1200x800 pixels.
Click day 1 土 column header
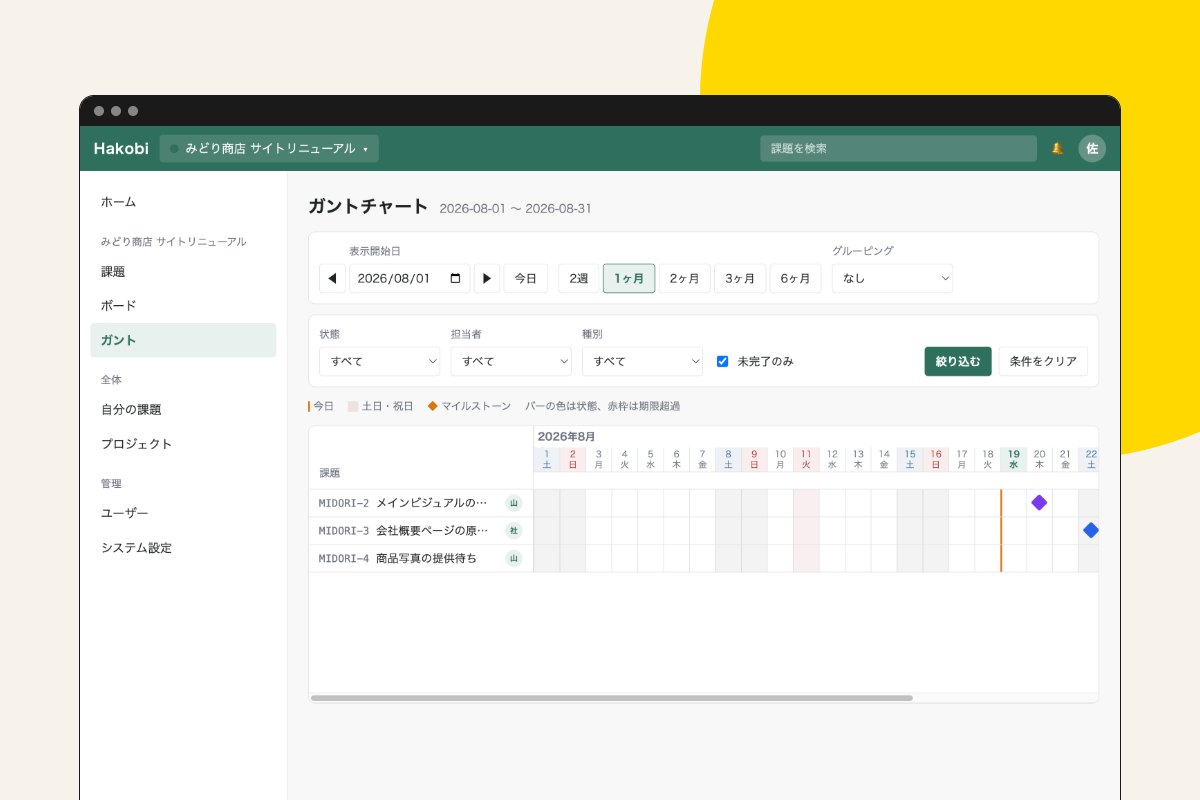pyautogui.click(x=547, y=459)
